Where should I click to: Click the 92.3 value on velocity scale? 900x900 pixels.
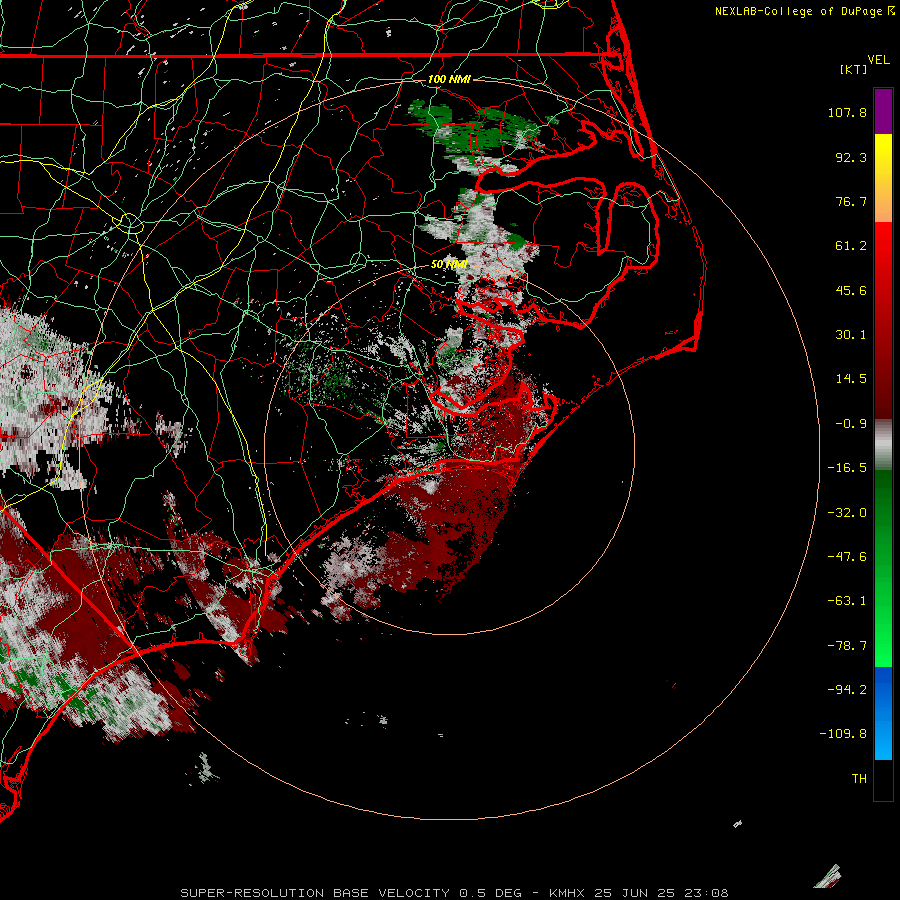851,157
